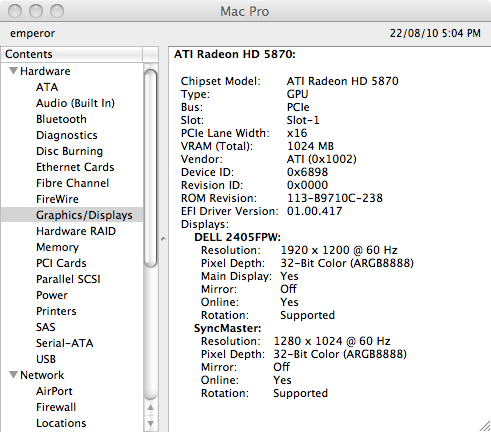Click the sidebar scroll up arrow
This screenshot has width=491, height=432.
click(x=151, y=407)
